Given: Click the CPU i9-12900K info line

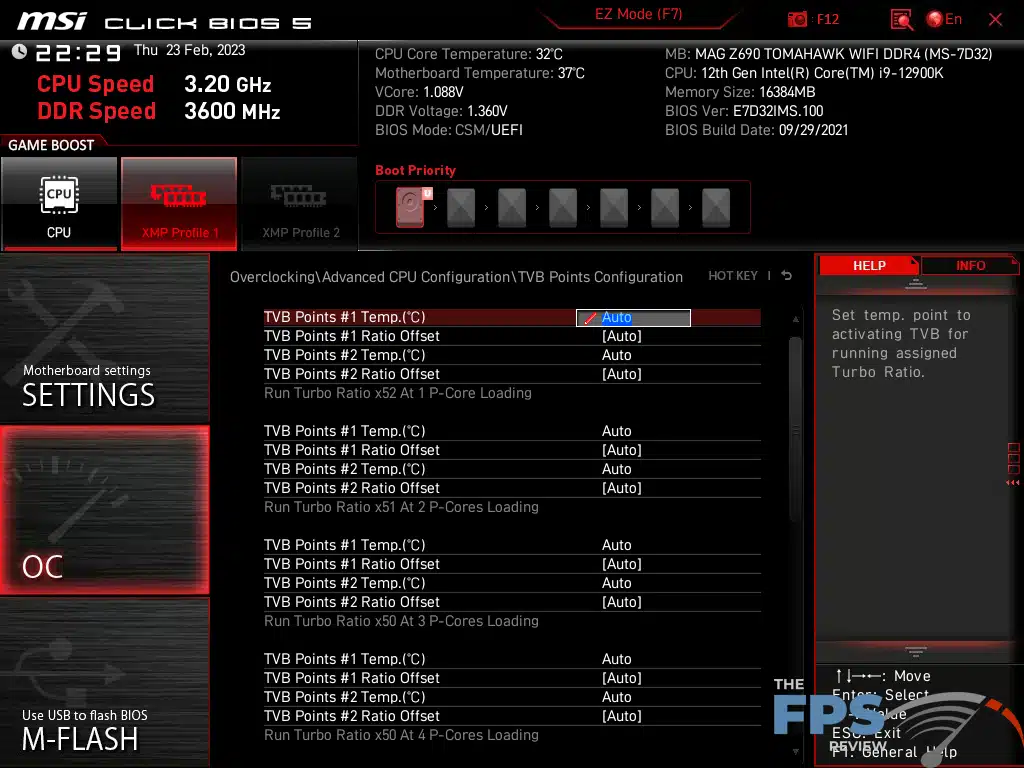Looking at the screenshot, I should 804,73.
